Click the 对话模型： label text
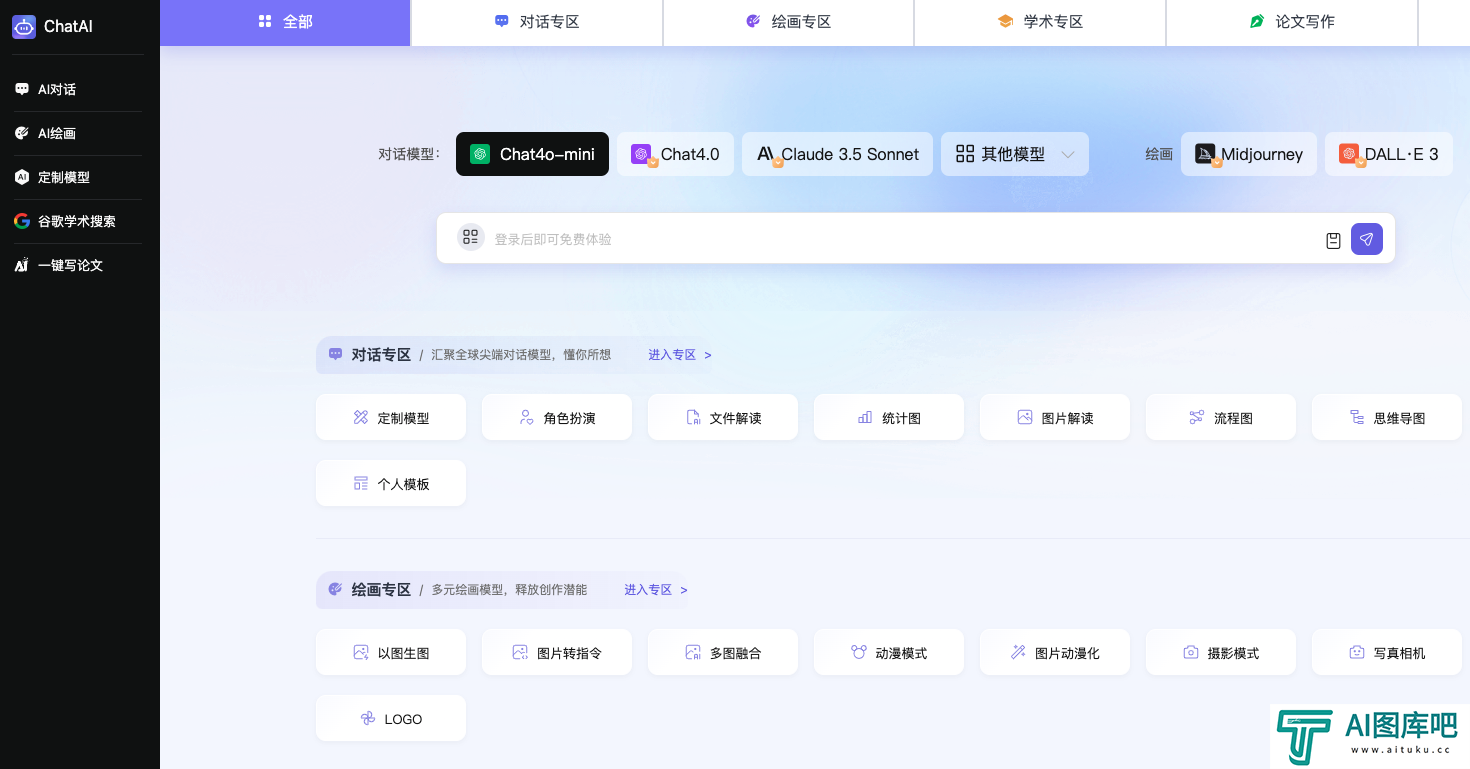The height and width of the screenshot is (769, 1470). pos(410,154)
